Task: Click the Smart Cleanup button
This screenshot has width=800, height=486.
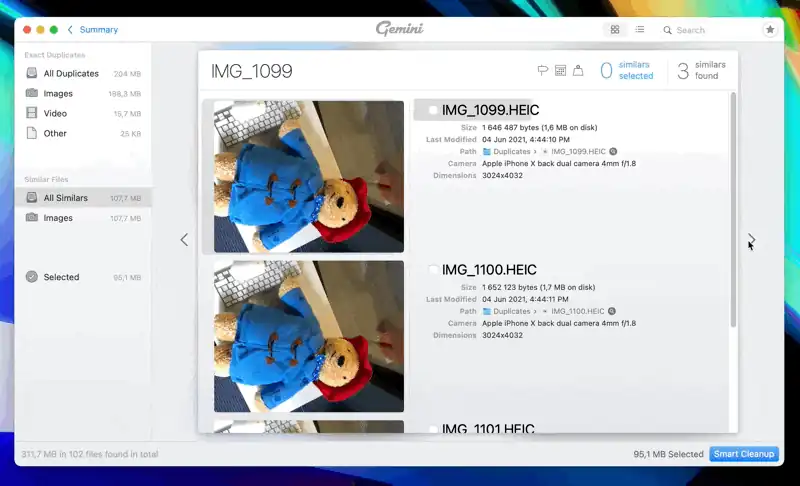Action: (x=743, y=454)
